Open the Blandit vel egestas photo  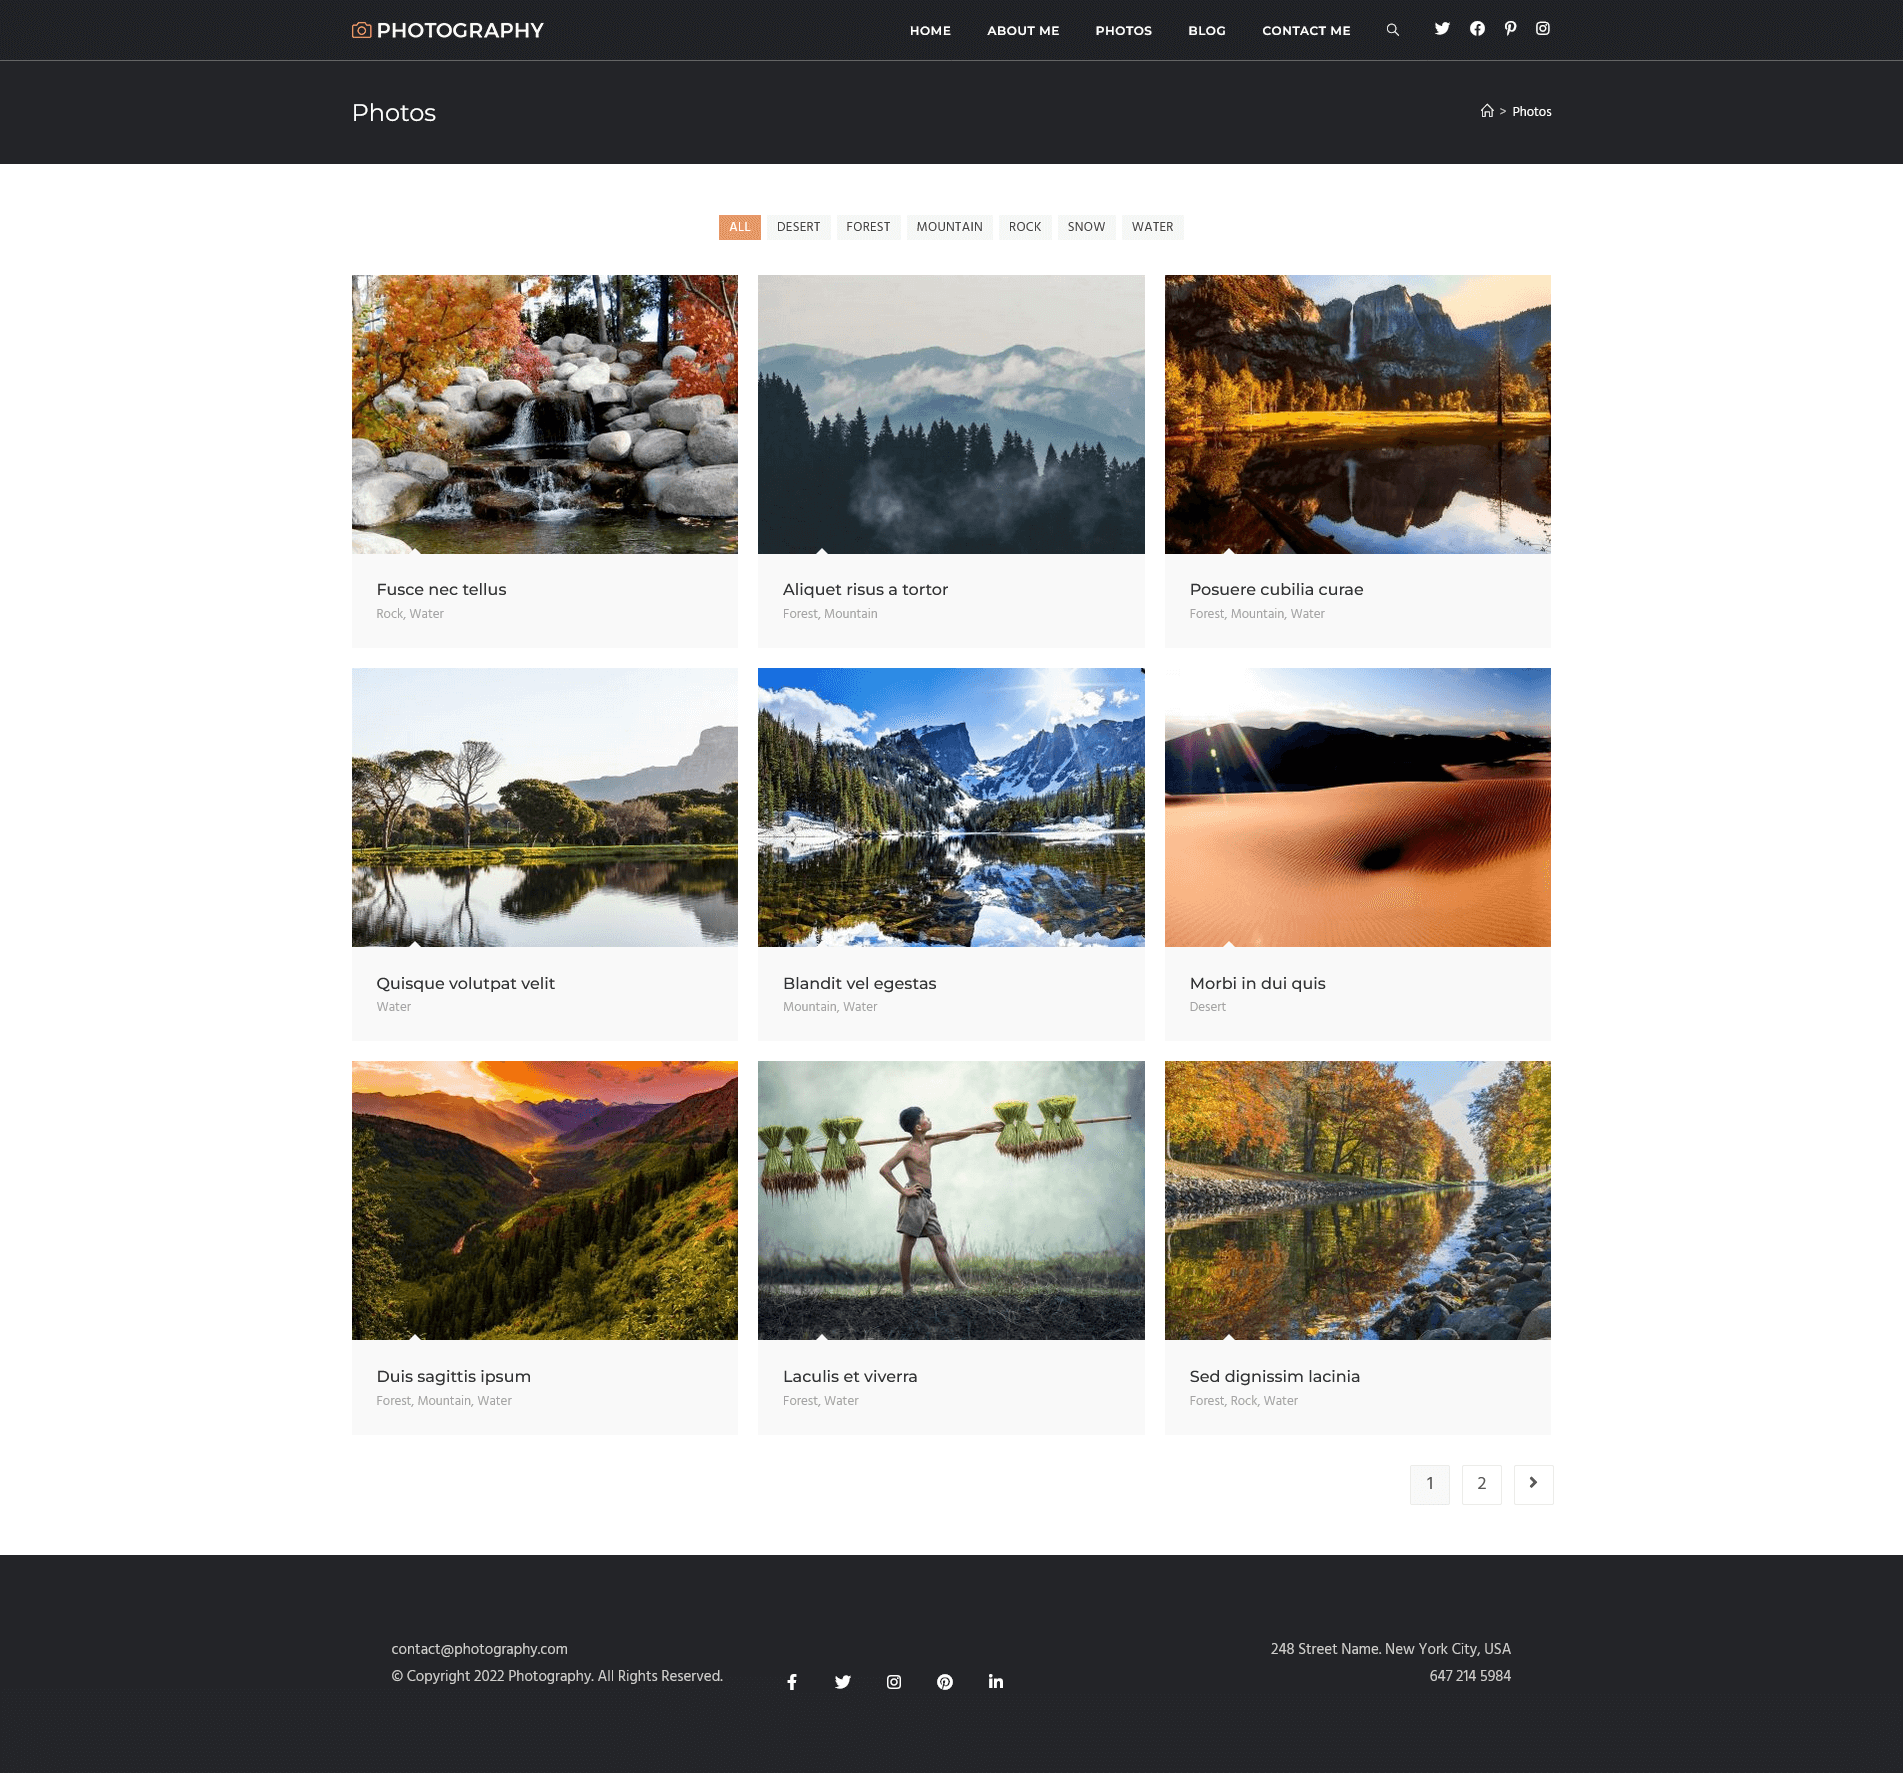[x=951, y=807]
